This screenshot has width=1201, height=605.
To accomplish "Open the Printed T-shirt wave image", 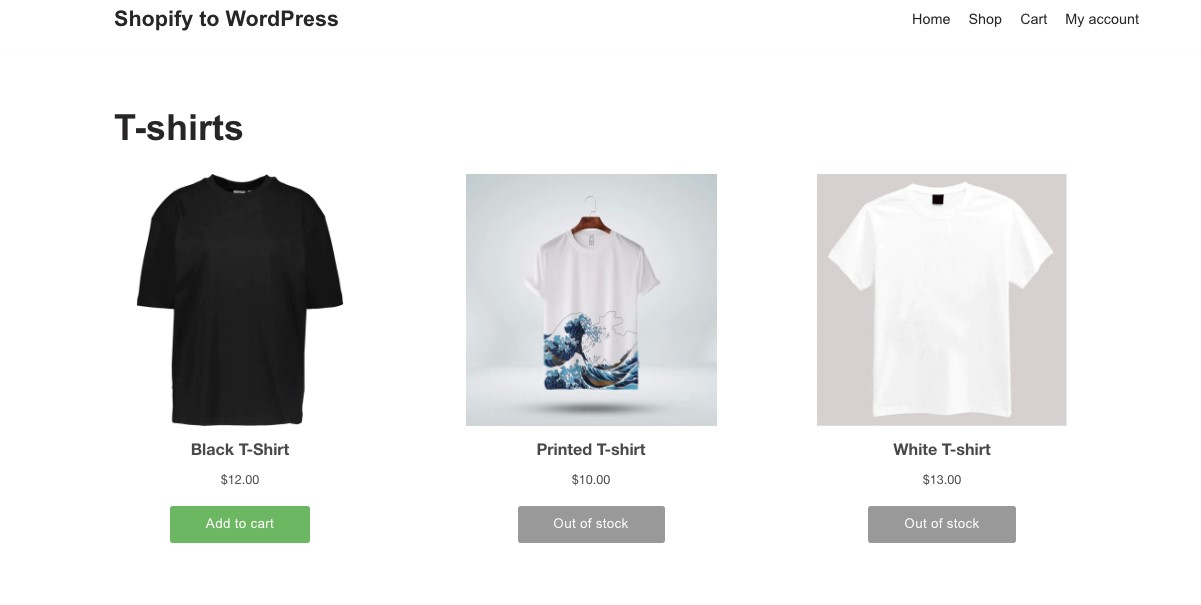I will click(591, 300).
